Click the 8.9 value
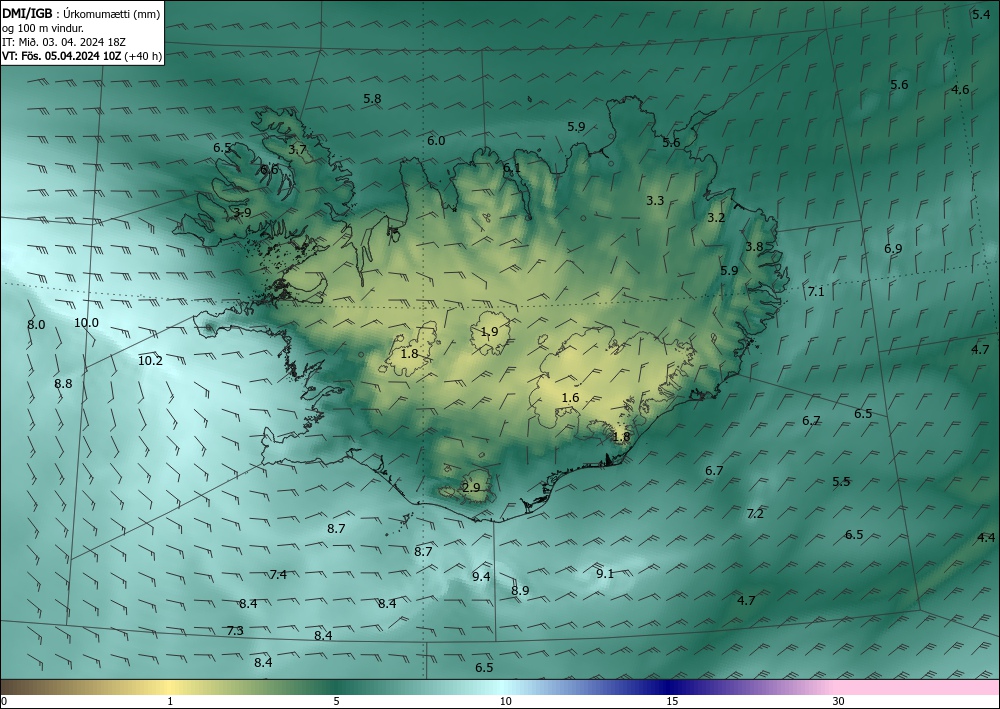Screen dimensions: 1000x709 [520, 591]
